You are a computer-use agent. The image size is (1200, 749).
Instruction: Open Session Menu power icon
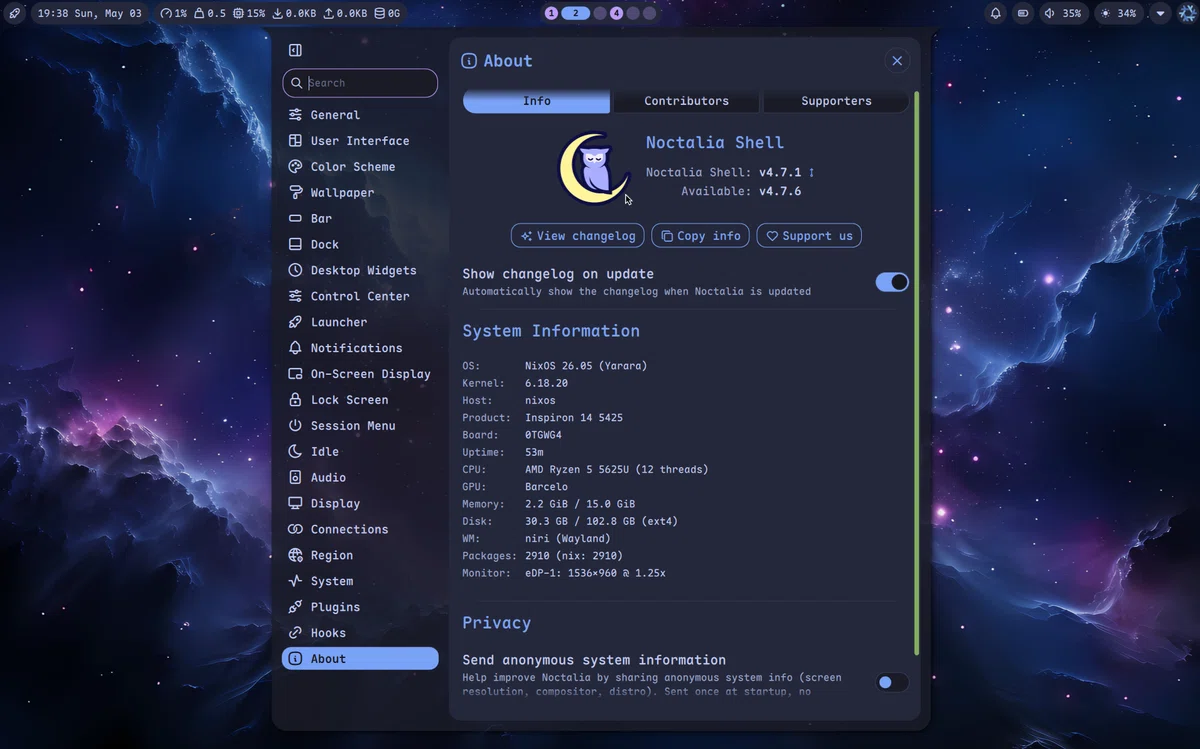tap(295, 425)
